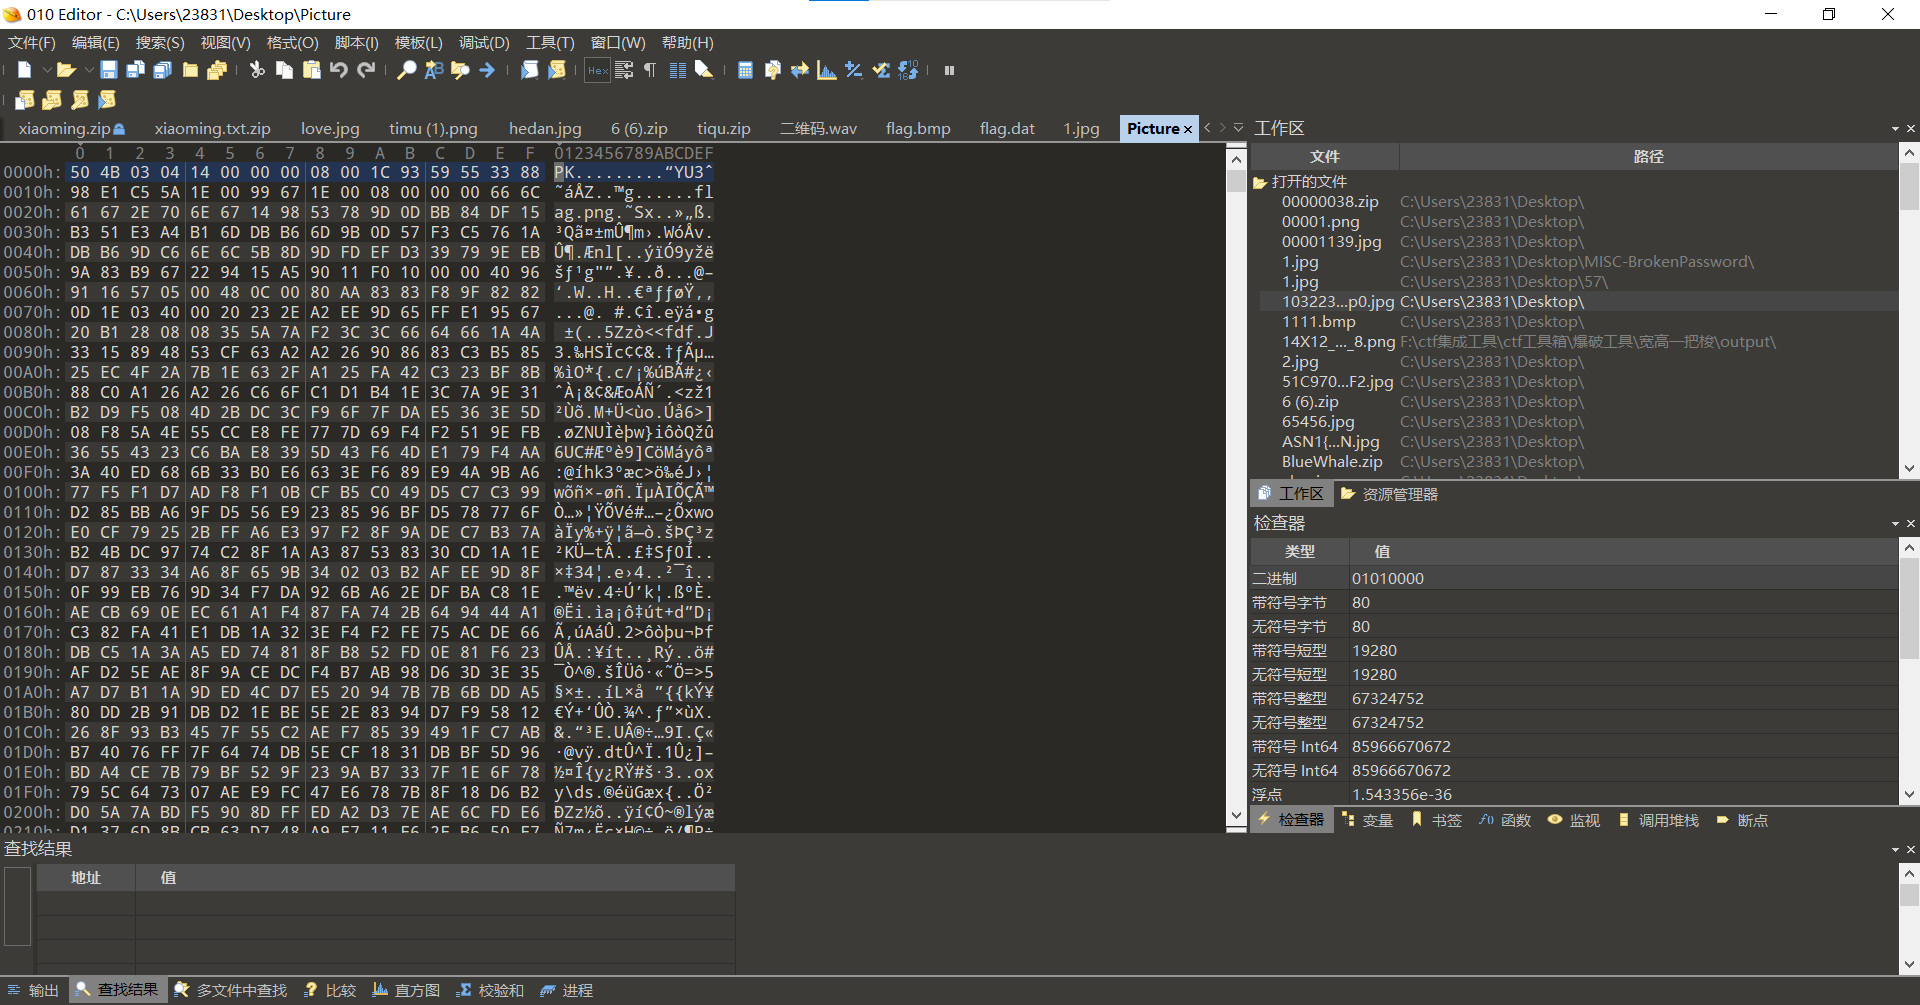Click the highlighter pen icon
The image size is (1920, 1005).
704,70
